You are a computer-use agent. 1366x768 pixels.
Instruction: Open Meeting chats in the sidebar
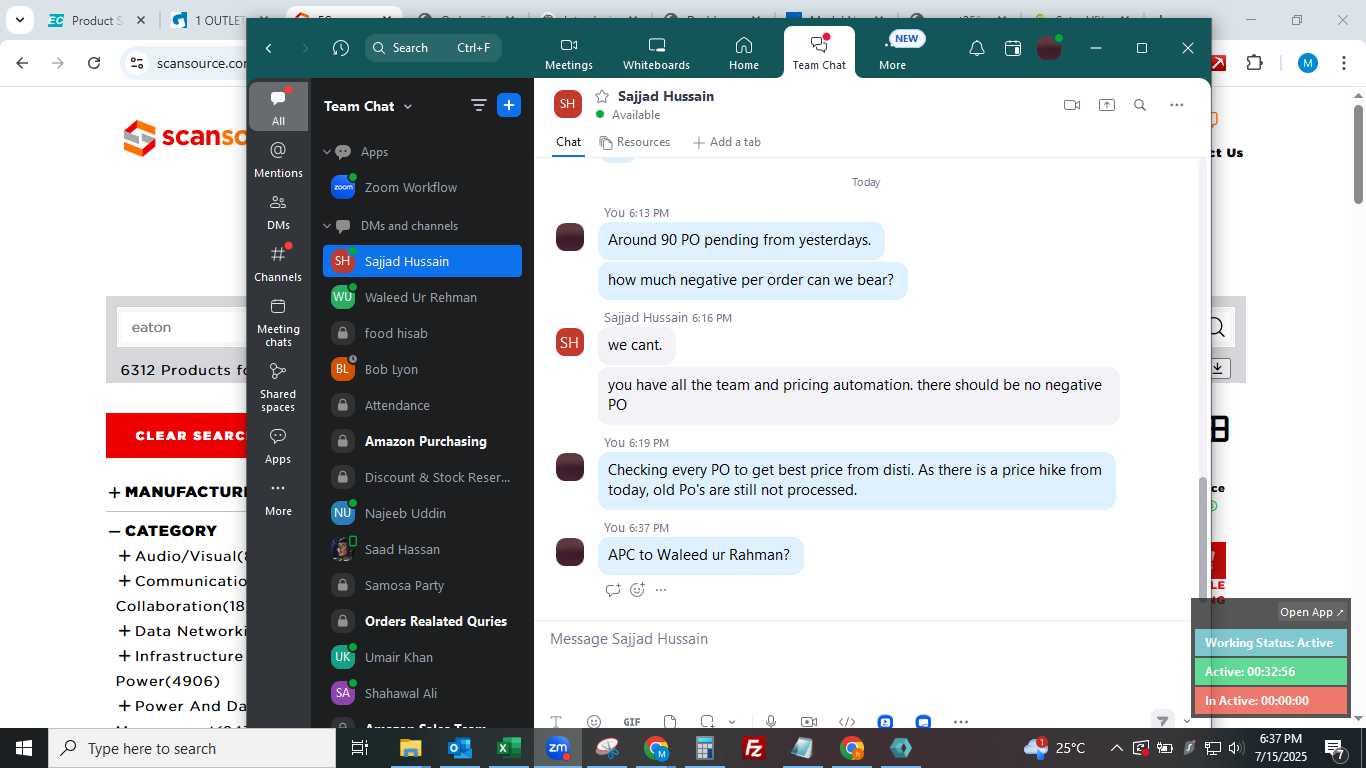(x=278, y=321)
